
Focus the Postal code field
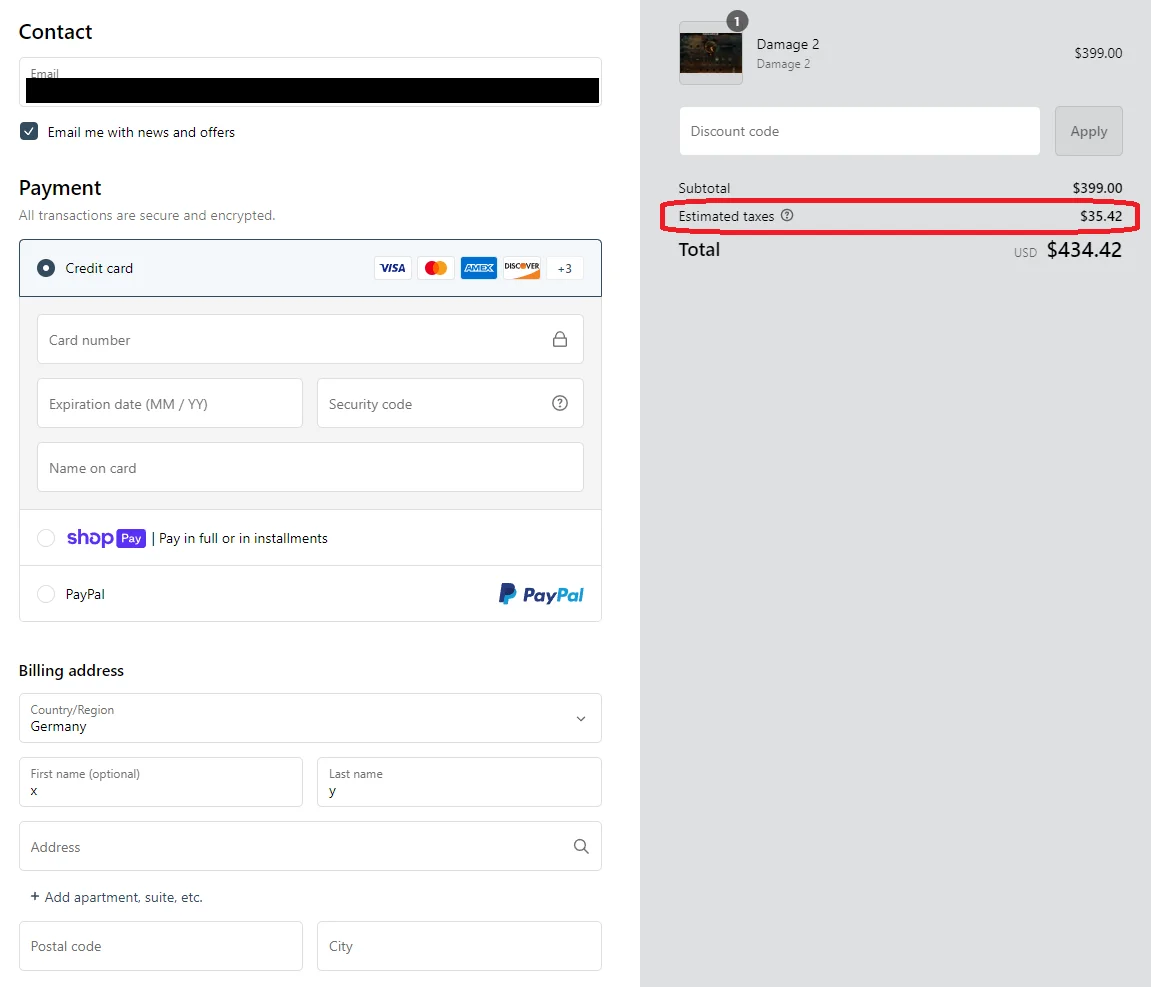[161, 946]
